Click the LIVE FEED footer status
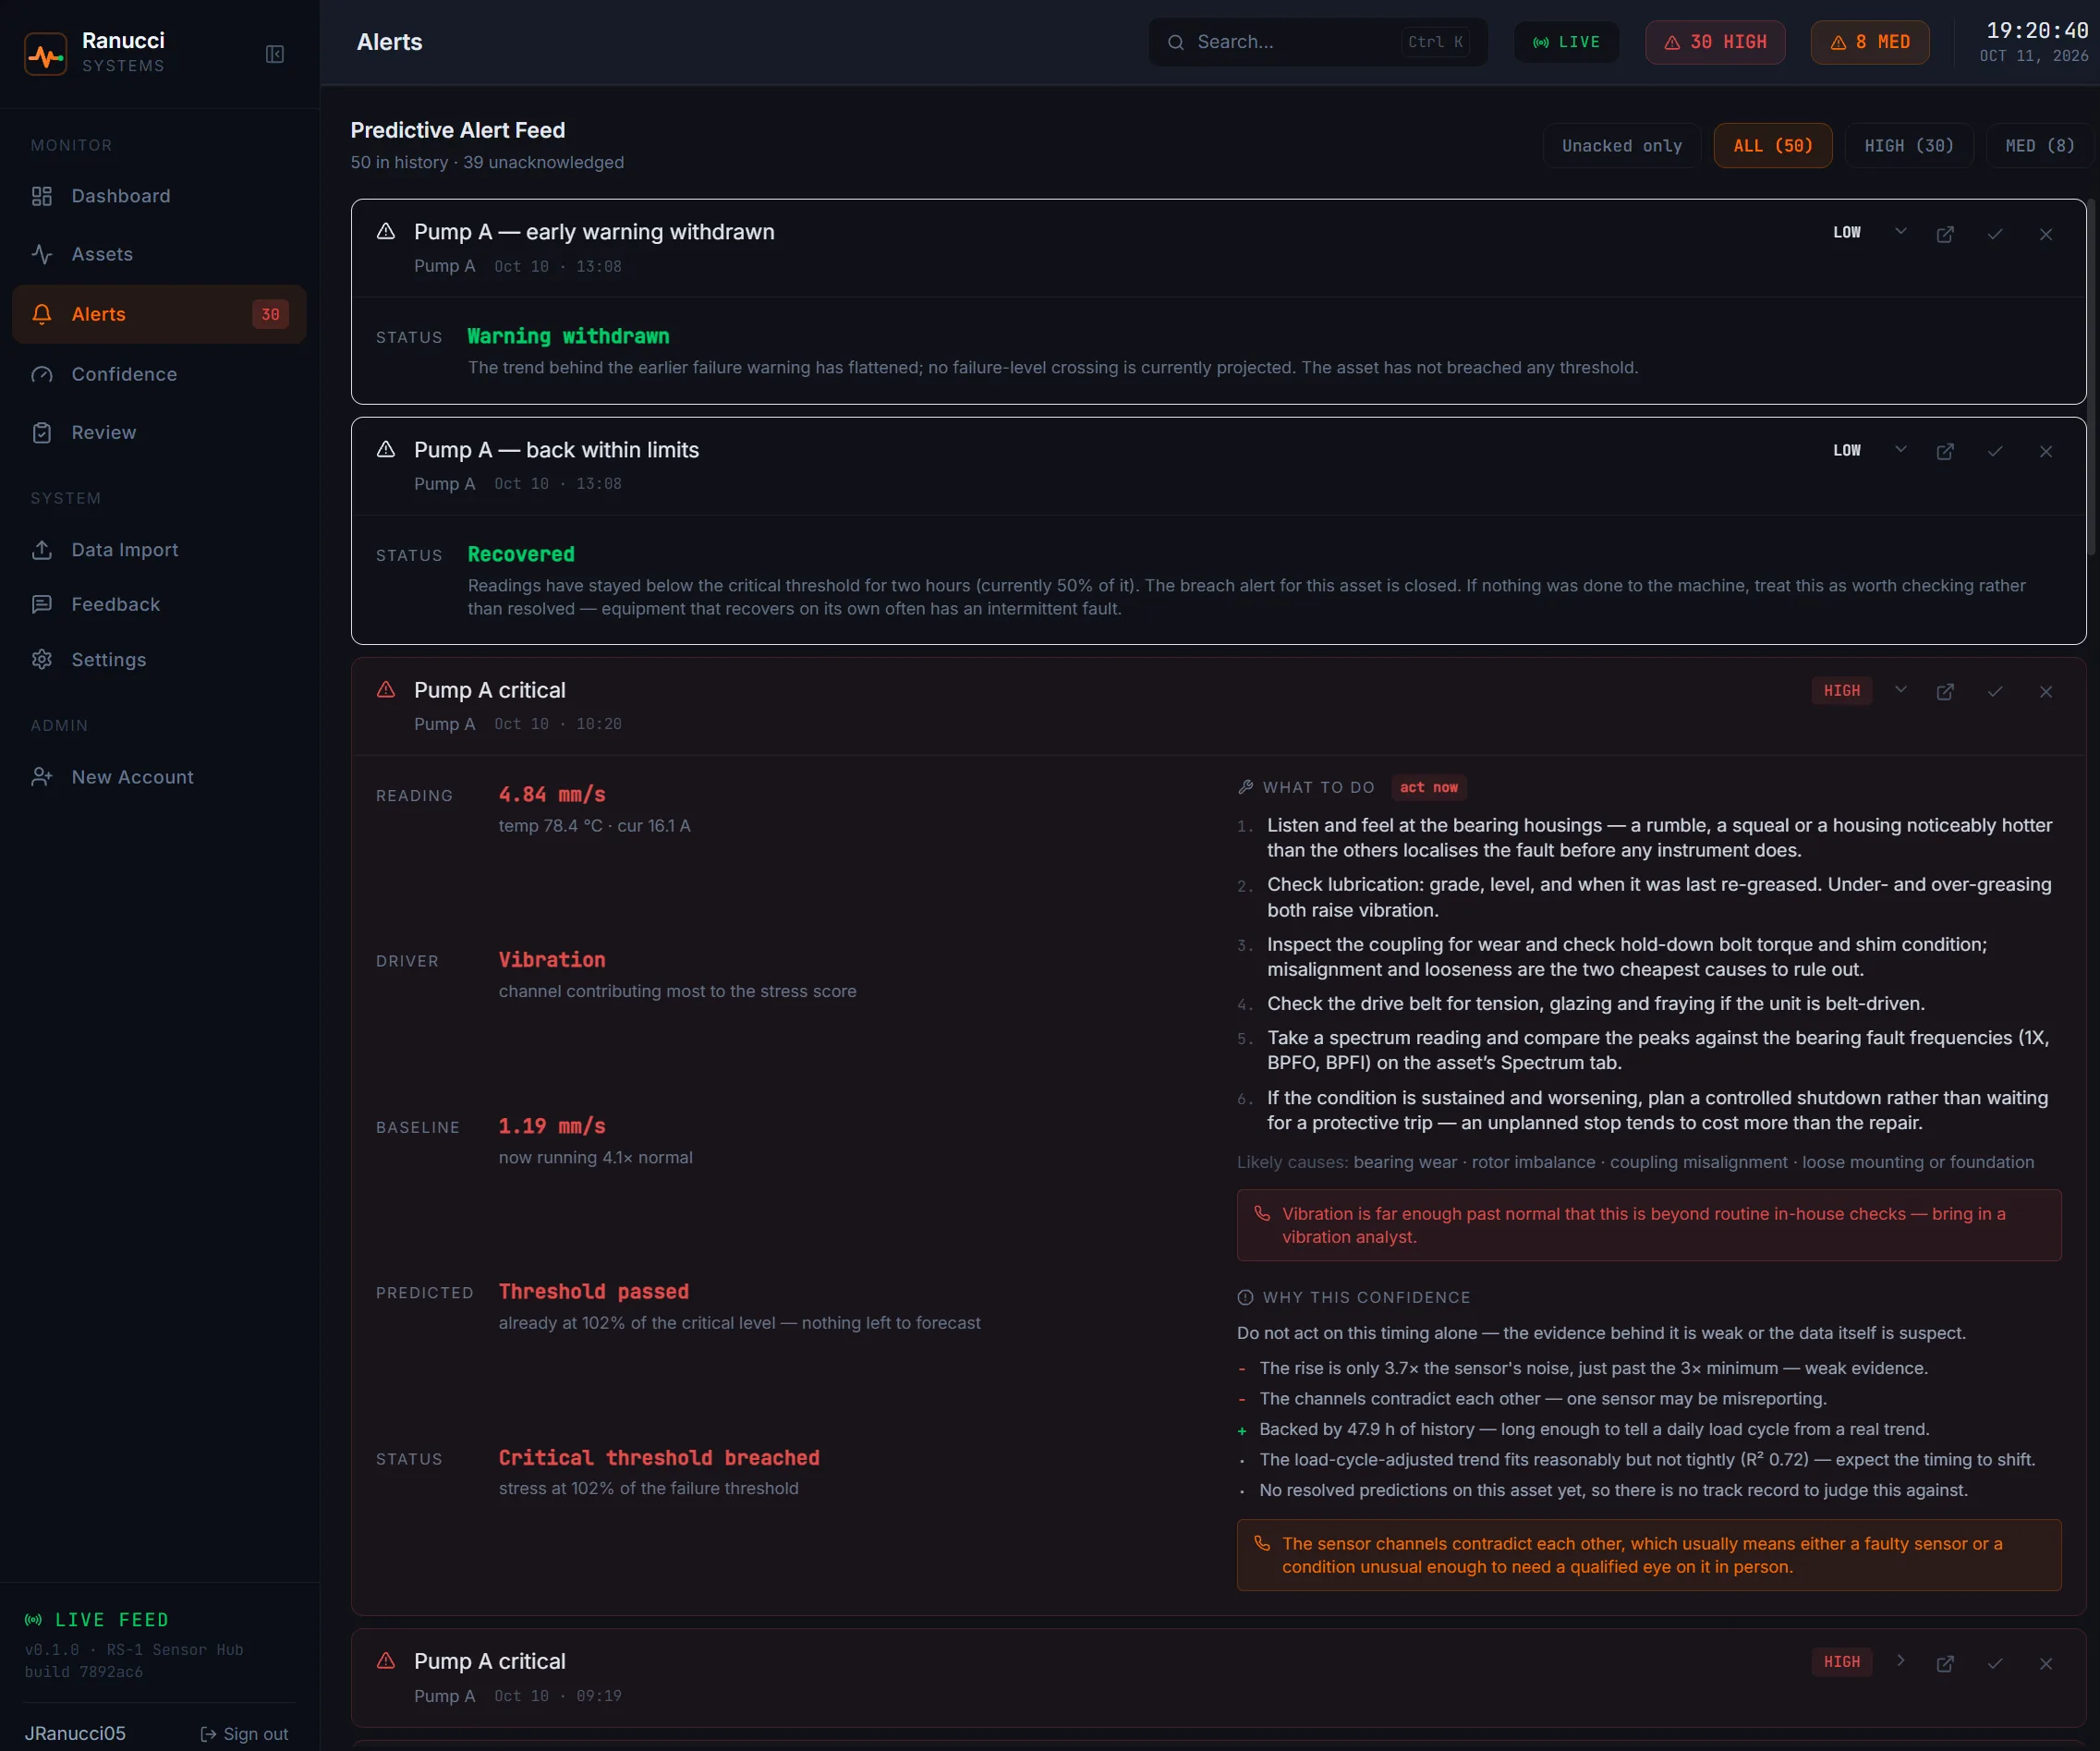This screenshot has width=2100, height=1751. [97, 1619]
